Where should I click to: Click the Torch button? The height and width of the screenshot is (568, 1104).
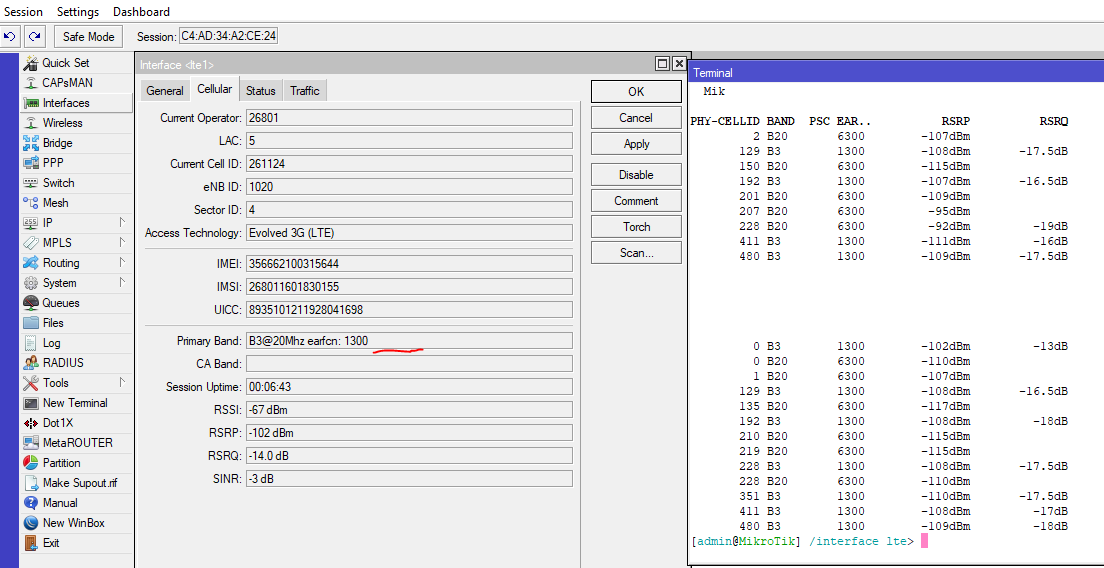[636, 227]
